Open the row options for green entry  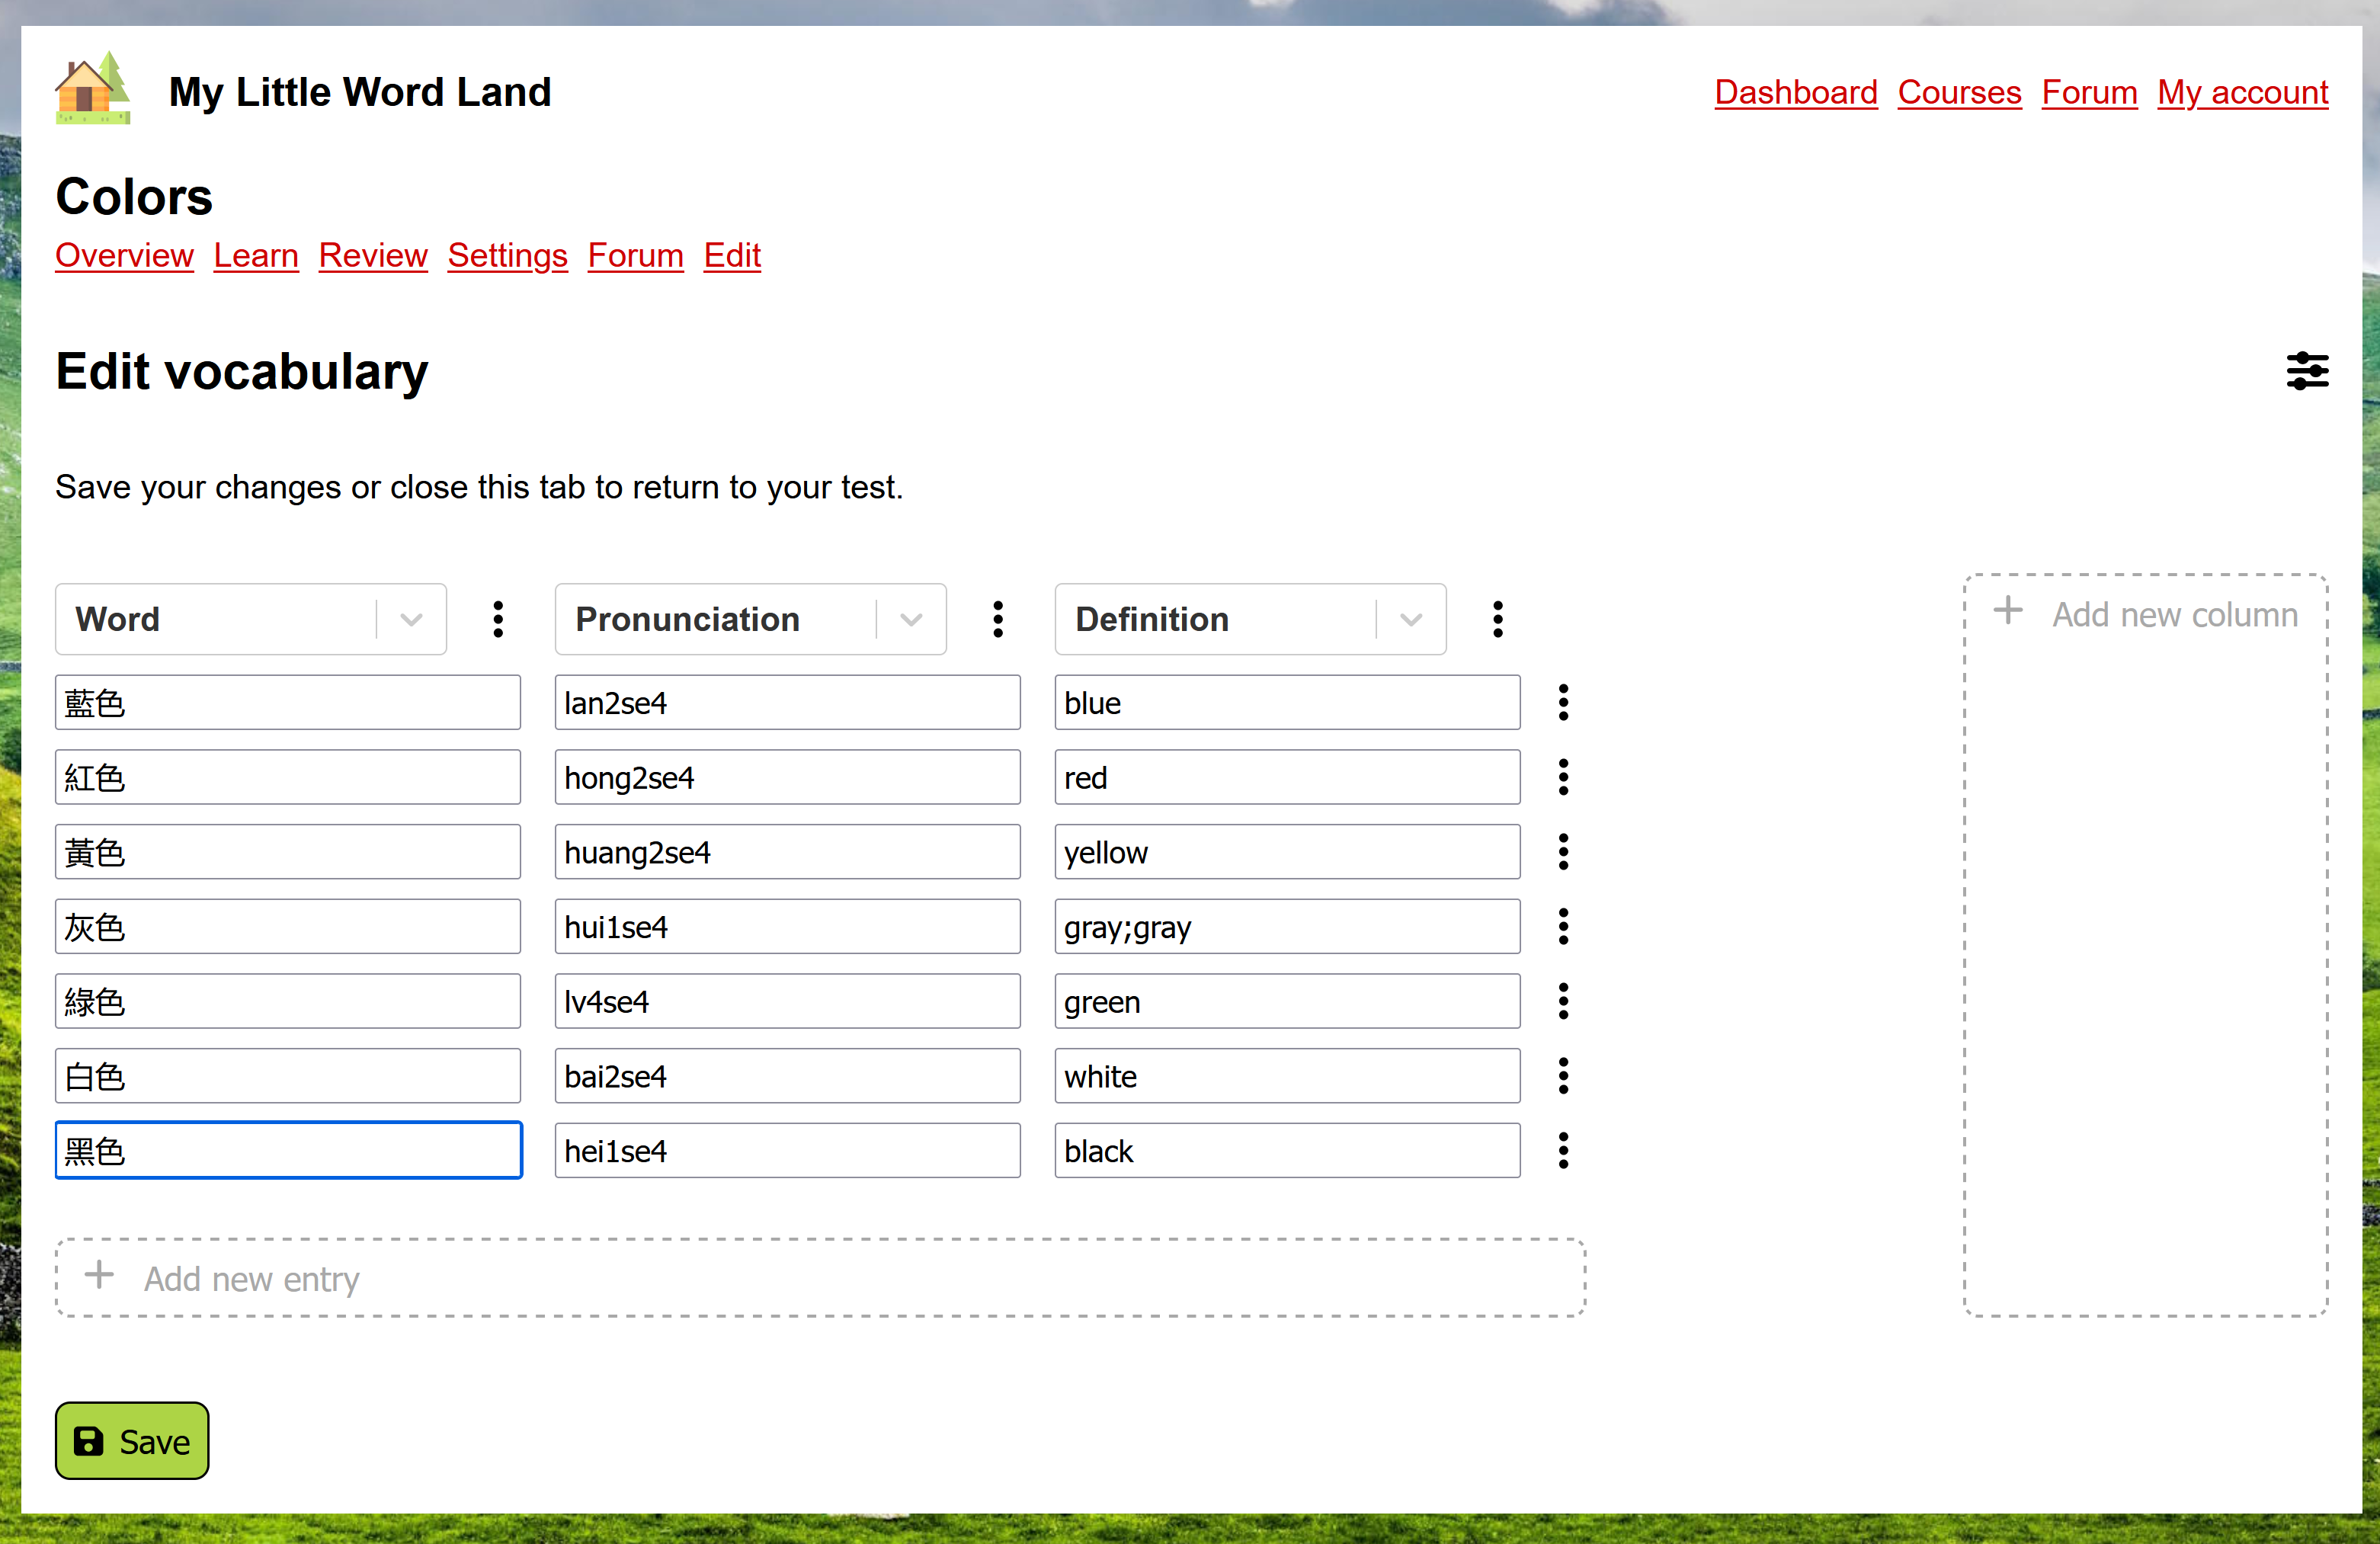[x=1563, y=1001]
